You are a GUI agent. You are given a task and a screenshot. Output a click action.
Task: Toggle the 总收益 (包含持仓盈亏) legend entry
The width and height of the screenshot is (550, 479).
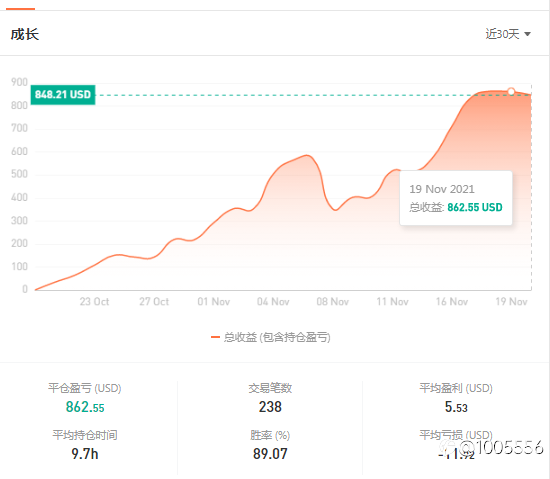point(270,337)
